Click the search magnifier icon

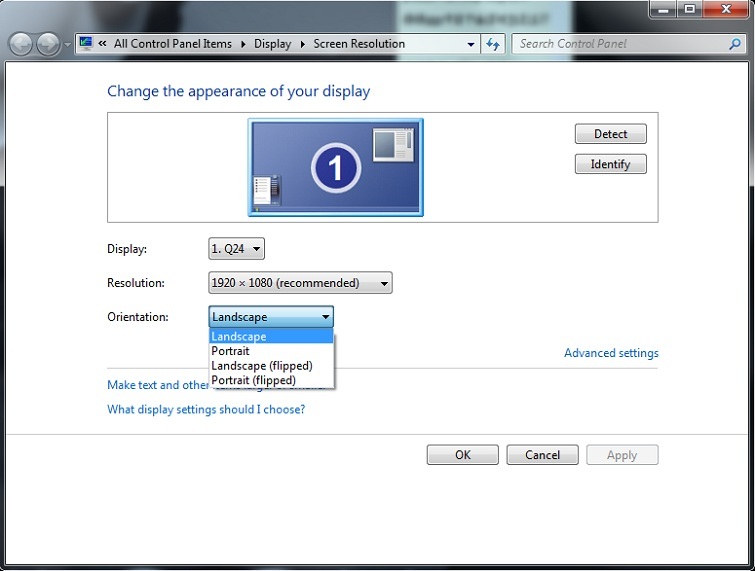(736, 44)
